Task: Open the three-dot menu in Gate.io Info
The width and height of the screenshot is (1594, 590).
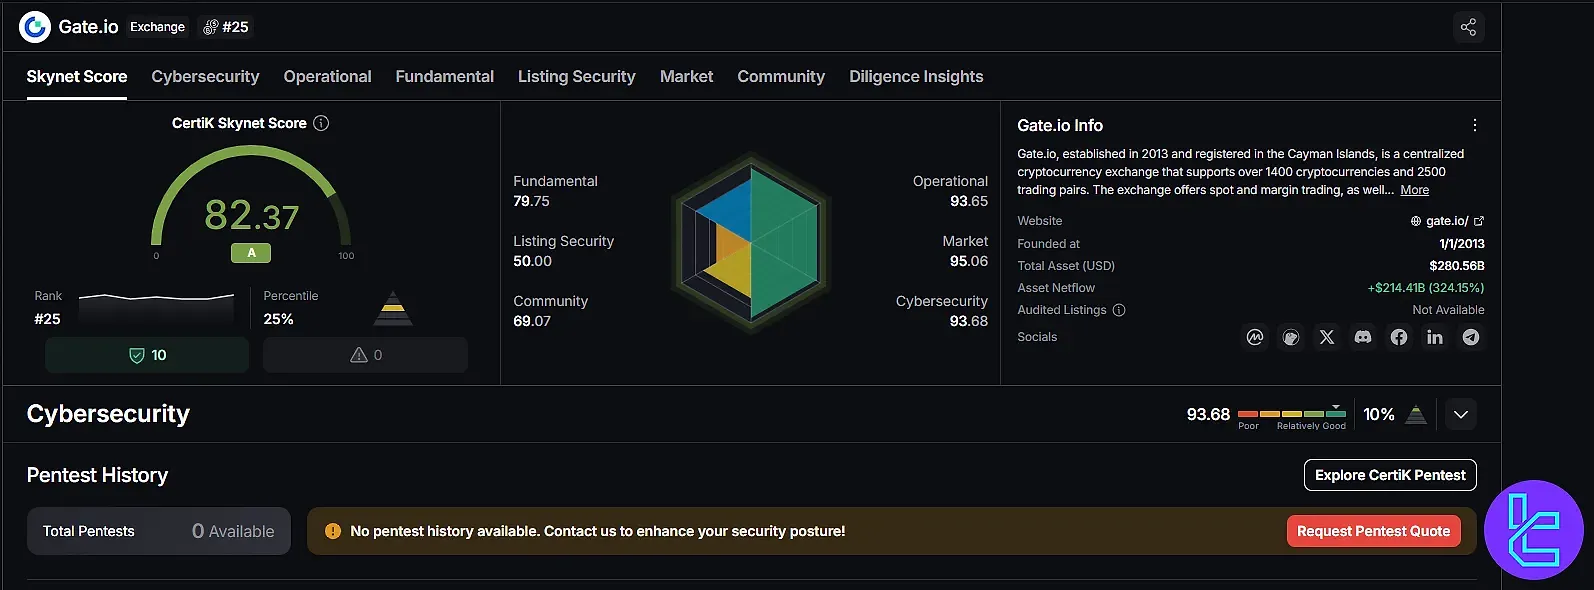Action: [x=1474, y=125]
